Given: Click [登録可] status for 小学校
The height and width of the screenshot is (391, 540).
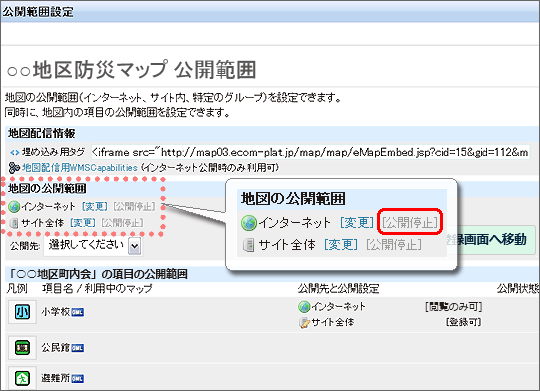Looking at the screenshot, I should 464,322.
